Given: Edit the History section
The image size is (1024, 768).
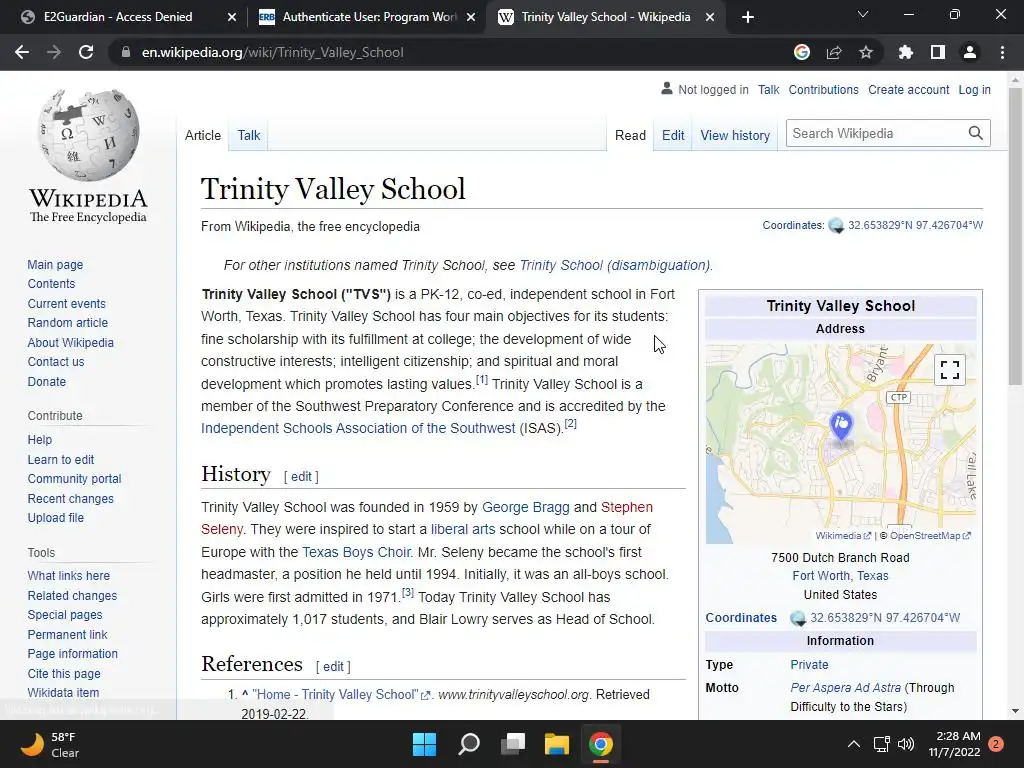Looking at the screenshot, I should (x=301, y=477).
